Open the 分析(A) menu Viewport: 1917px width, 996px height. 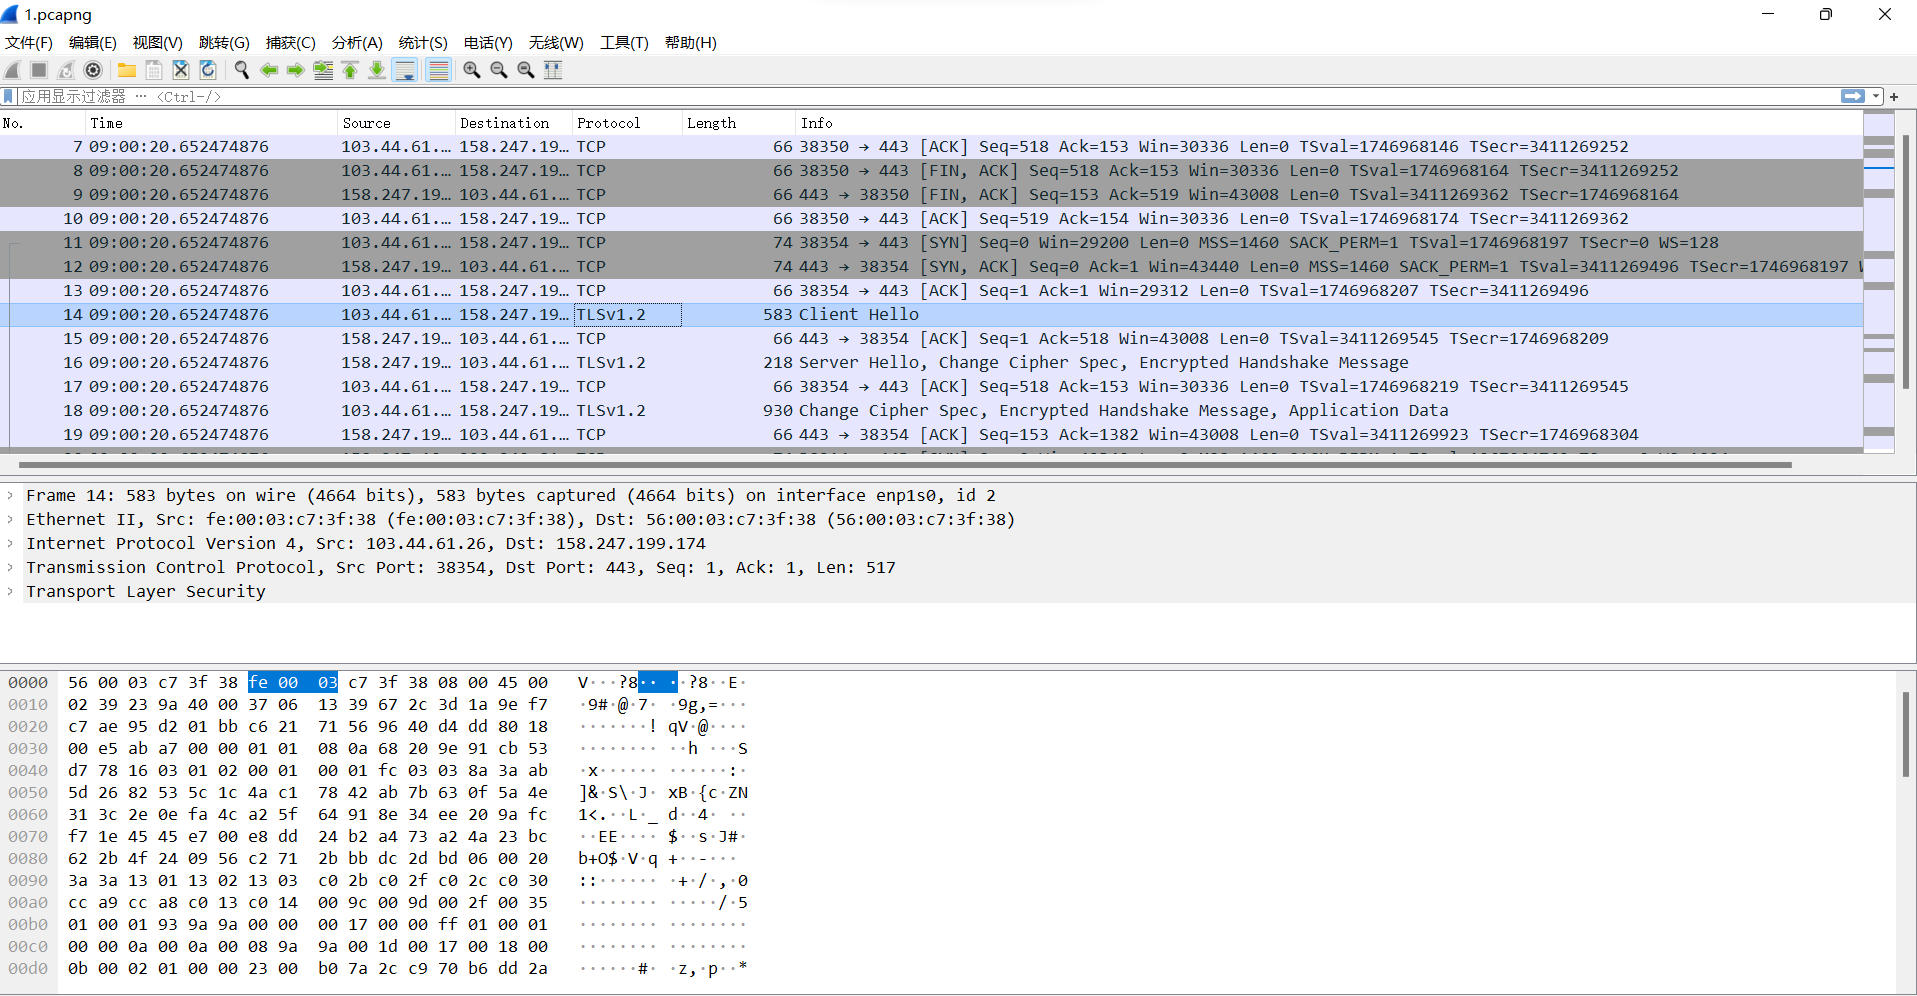(x=357, y=43)
